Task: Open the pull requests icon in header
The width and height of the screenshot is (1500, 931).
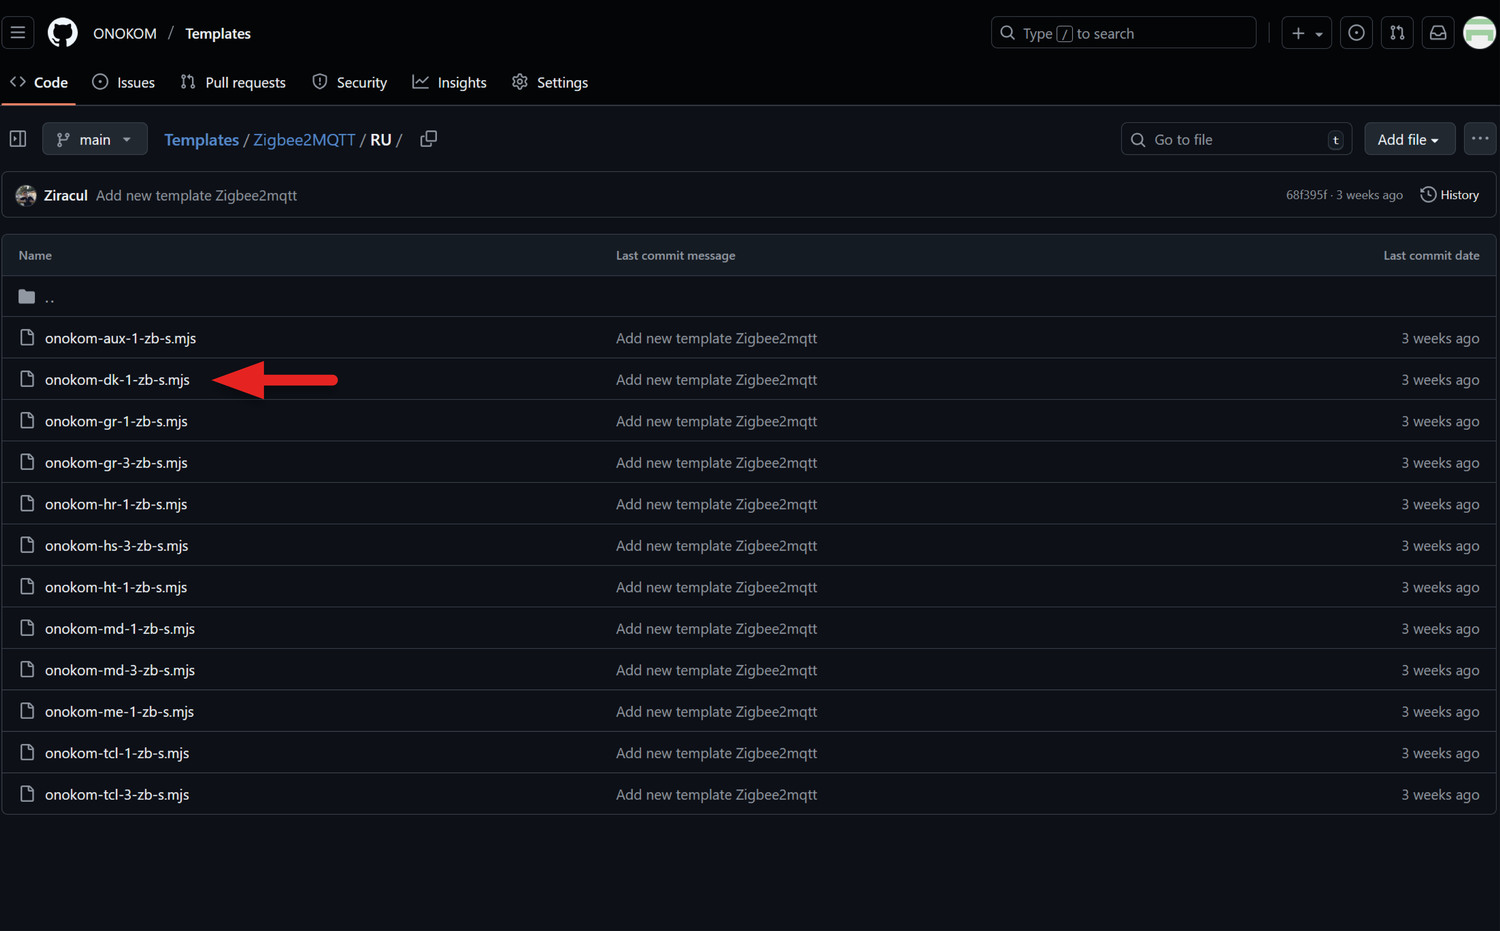Action: pyautogui.click(x=1397, y=33)
